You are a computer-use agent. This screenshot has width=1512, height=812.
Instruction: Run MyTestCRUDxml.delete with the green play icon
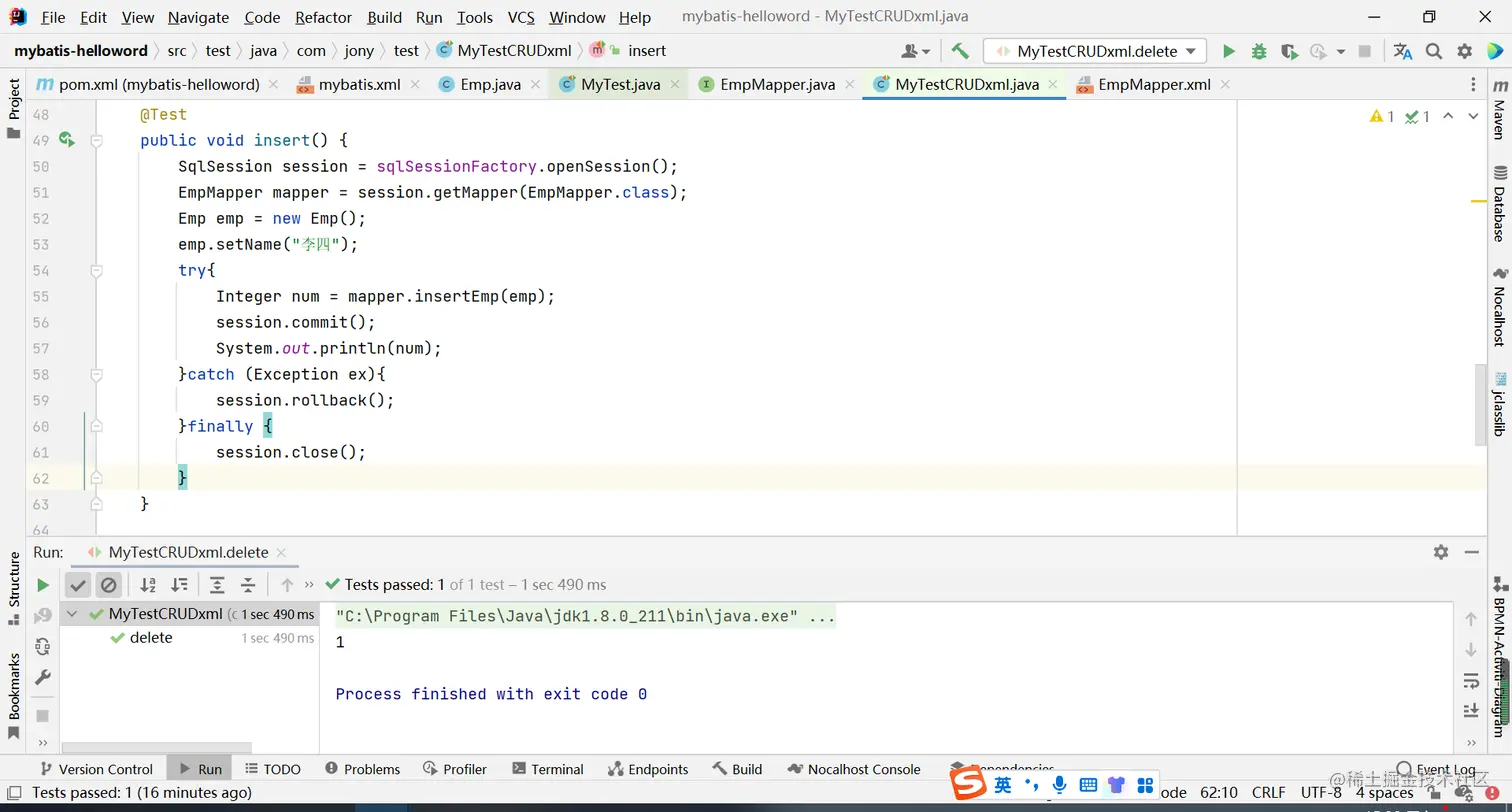pos(1229,51)
